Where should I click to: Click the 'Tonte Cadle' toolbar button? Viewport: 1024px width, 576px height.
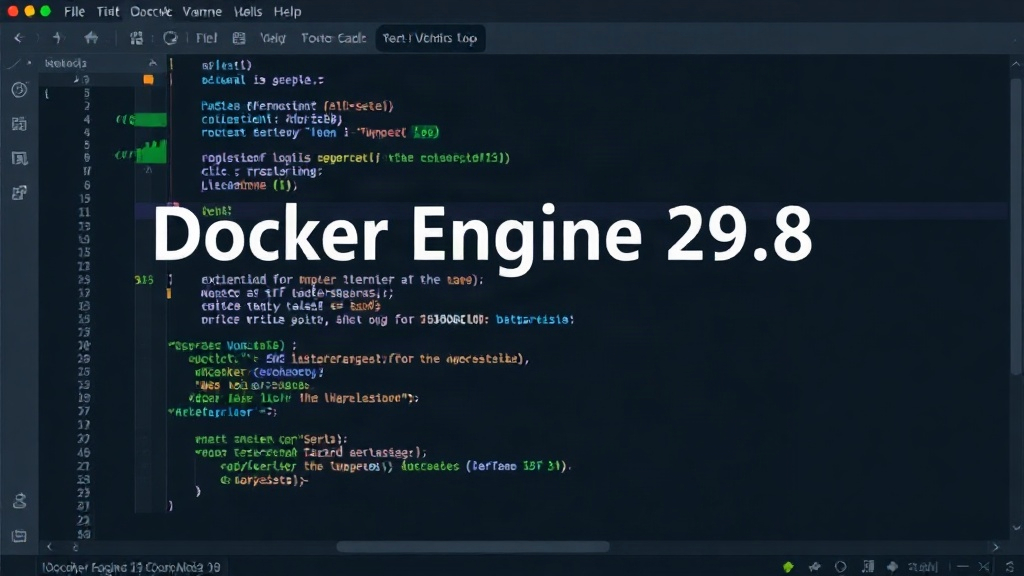pos(334,39)
